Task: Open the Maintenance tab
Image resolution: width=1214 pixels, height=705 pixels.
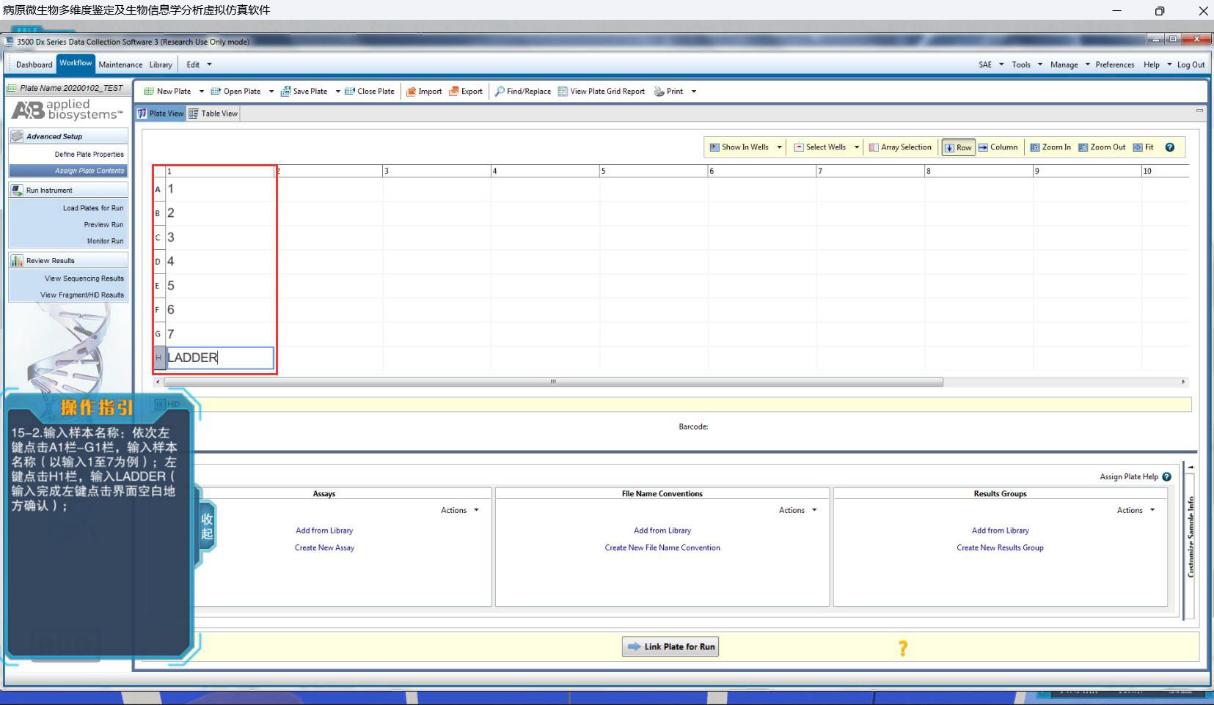Action: 119,65
